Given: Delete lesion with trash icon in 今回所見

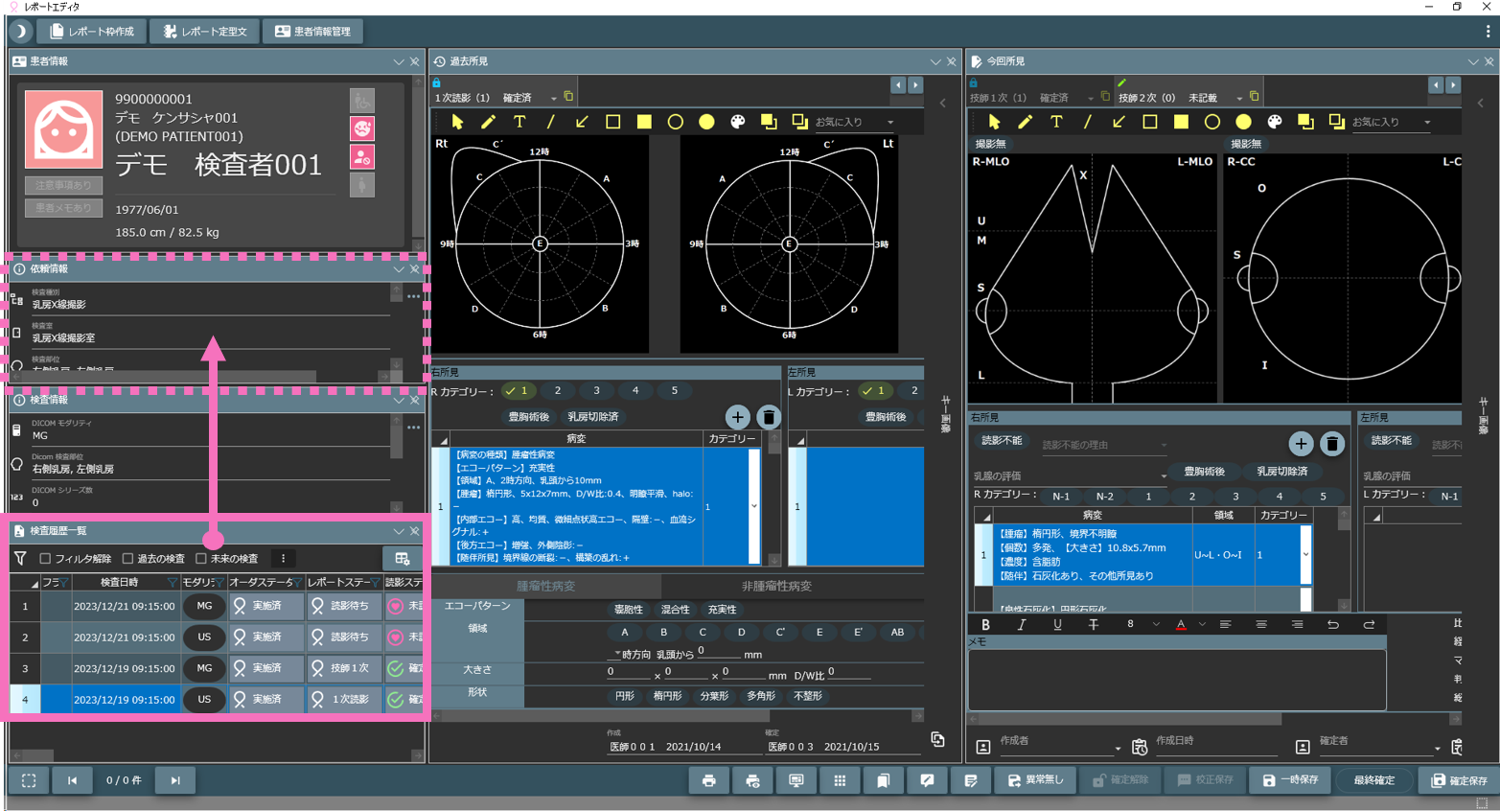Looking at the screenshot, I should [1332, 444].
